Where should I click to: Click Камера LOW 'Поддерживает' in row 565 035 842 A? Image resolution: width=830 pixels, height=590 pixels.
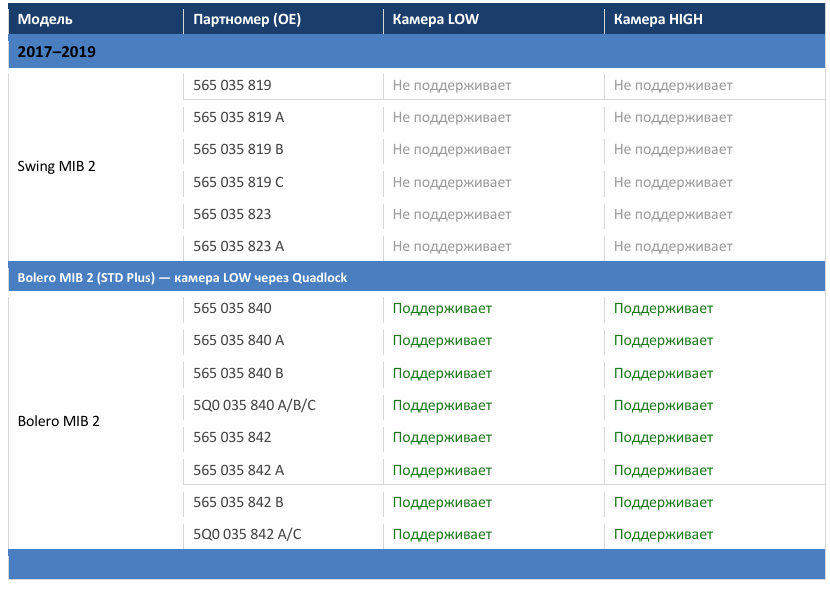[442, 470]
